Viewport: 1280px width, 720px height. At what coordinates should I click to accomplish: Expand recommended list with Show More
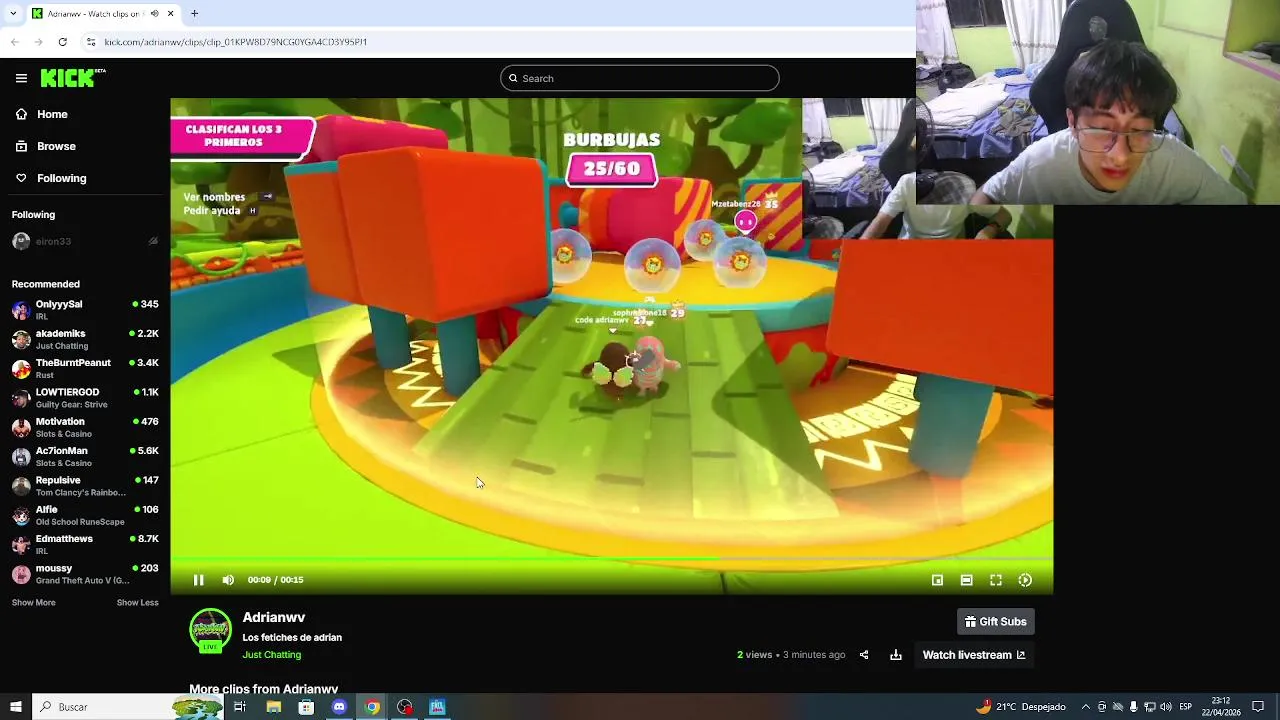pyautogui.click(x=33, y=603)
